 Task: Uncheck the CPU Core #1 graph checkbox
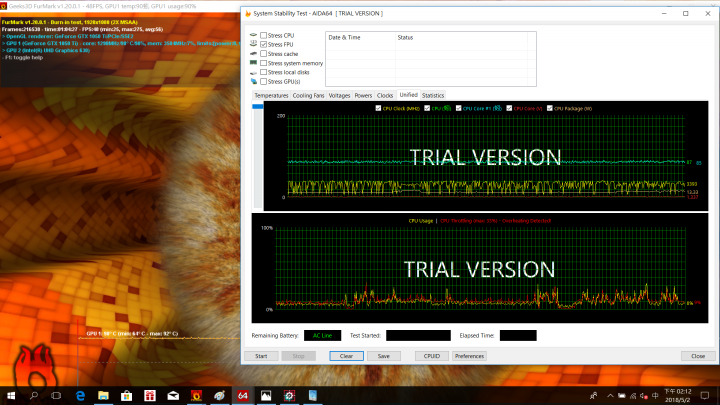pyautogui.click(x=458, y=108)
